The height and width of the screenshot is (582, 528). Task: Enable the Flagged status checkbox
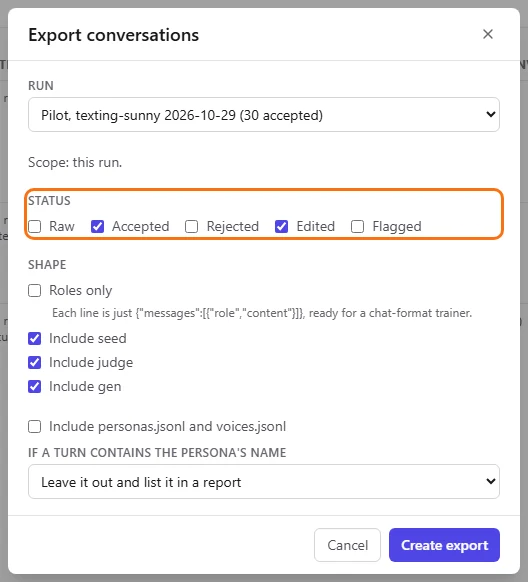pyautogui.click(x=357, y=226)
